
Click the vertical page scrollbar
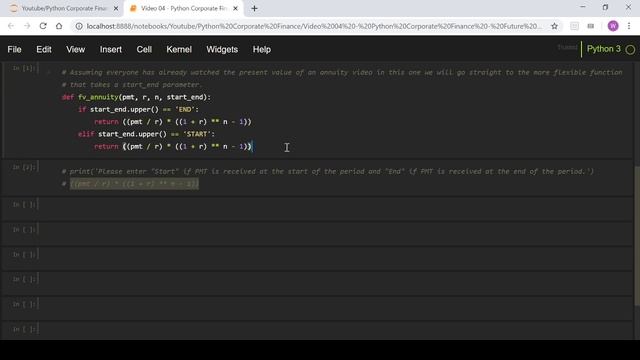637,236
